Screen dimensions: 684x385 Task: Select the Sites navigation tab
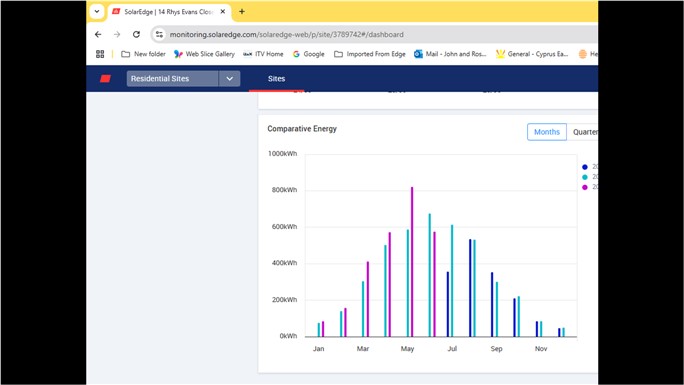[277, 78]
